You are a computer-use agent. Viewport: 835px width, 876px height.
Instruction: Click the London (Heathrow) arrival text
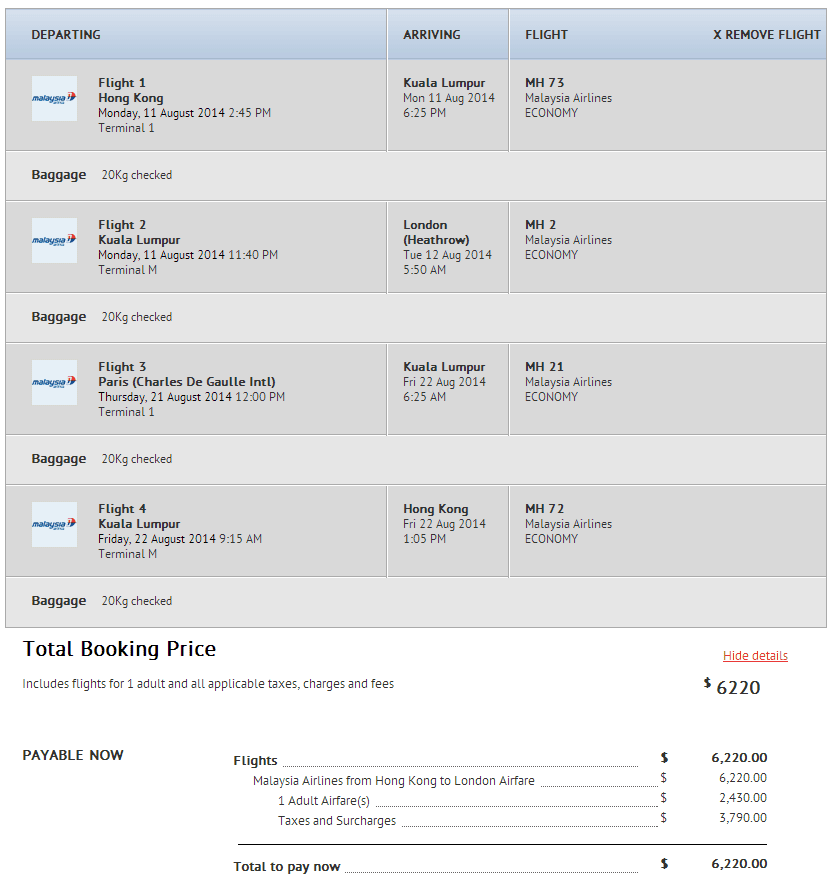(436, 232)
